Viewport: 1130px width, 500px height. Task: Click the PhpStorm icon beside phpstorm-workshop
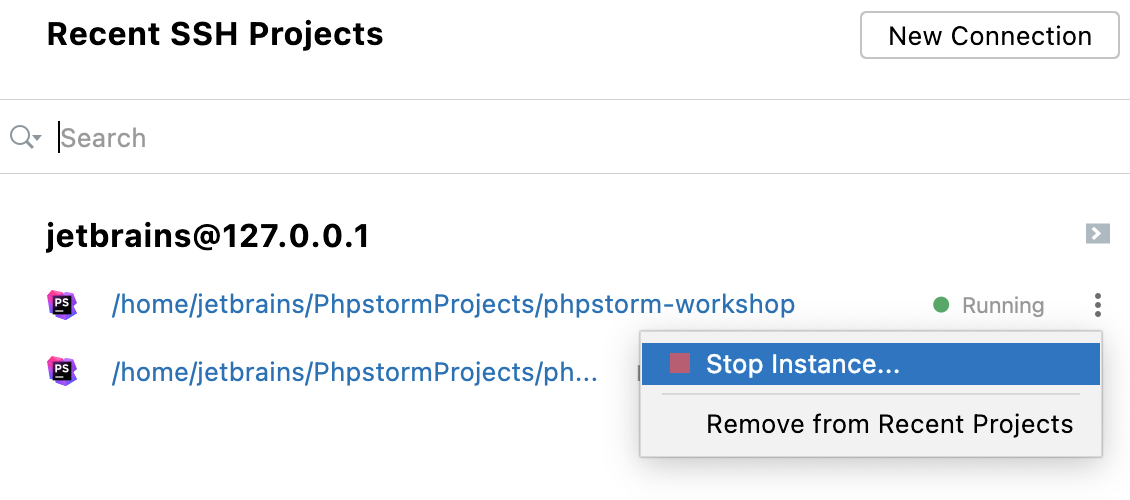coord(62,304)
